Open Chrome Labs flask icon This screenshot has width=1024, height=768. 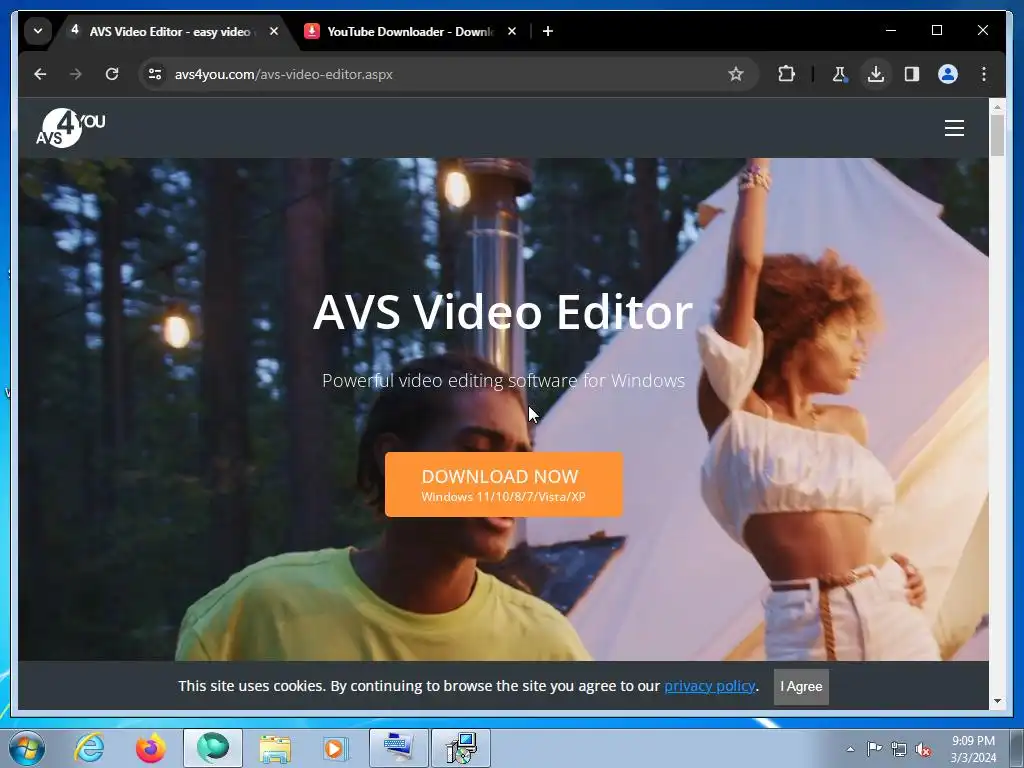[x=840, y=74]
